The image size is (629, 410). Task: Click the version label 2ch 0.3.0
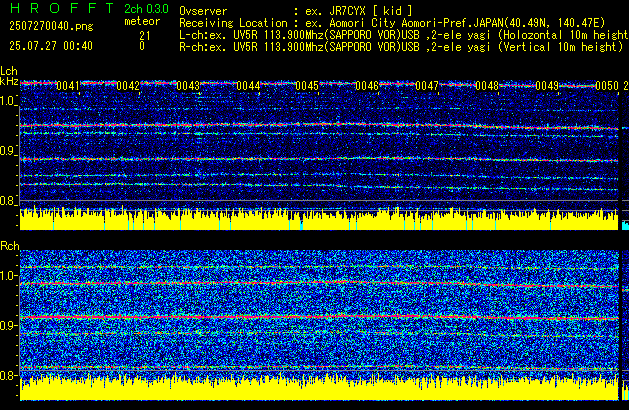tap(146, 8)
